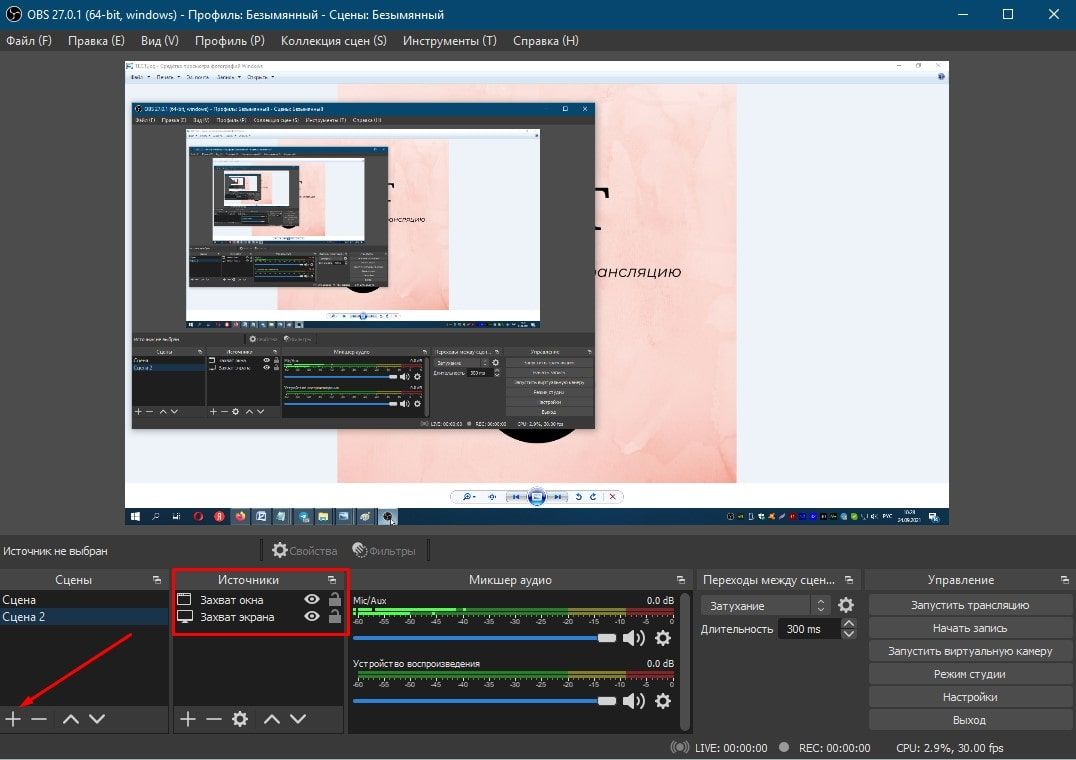Open transition properties gear next to Затухание
The width and height of the screenshot is (1076, 760).
846,605
